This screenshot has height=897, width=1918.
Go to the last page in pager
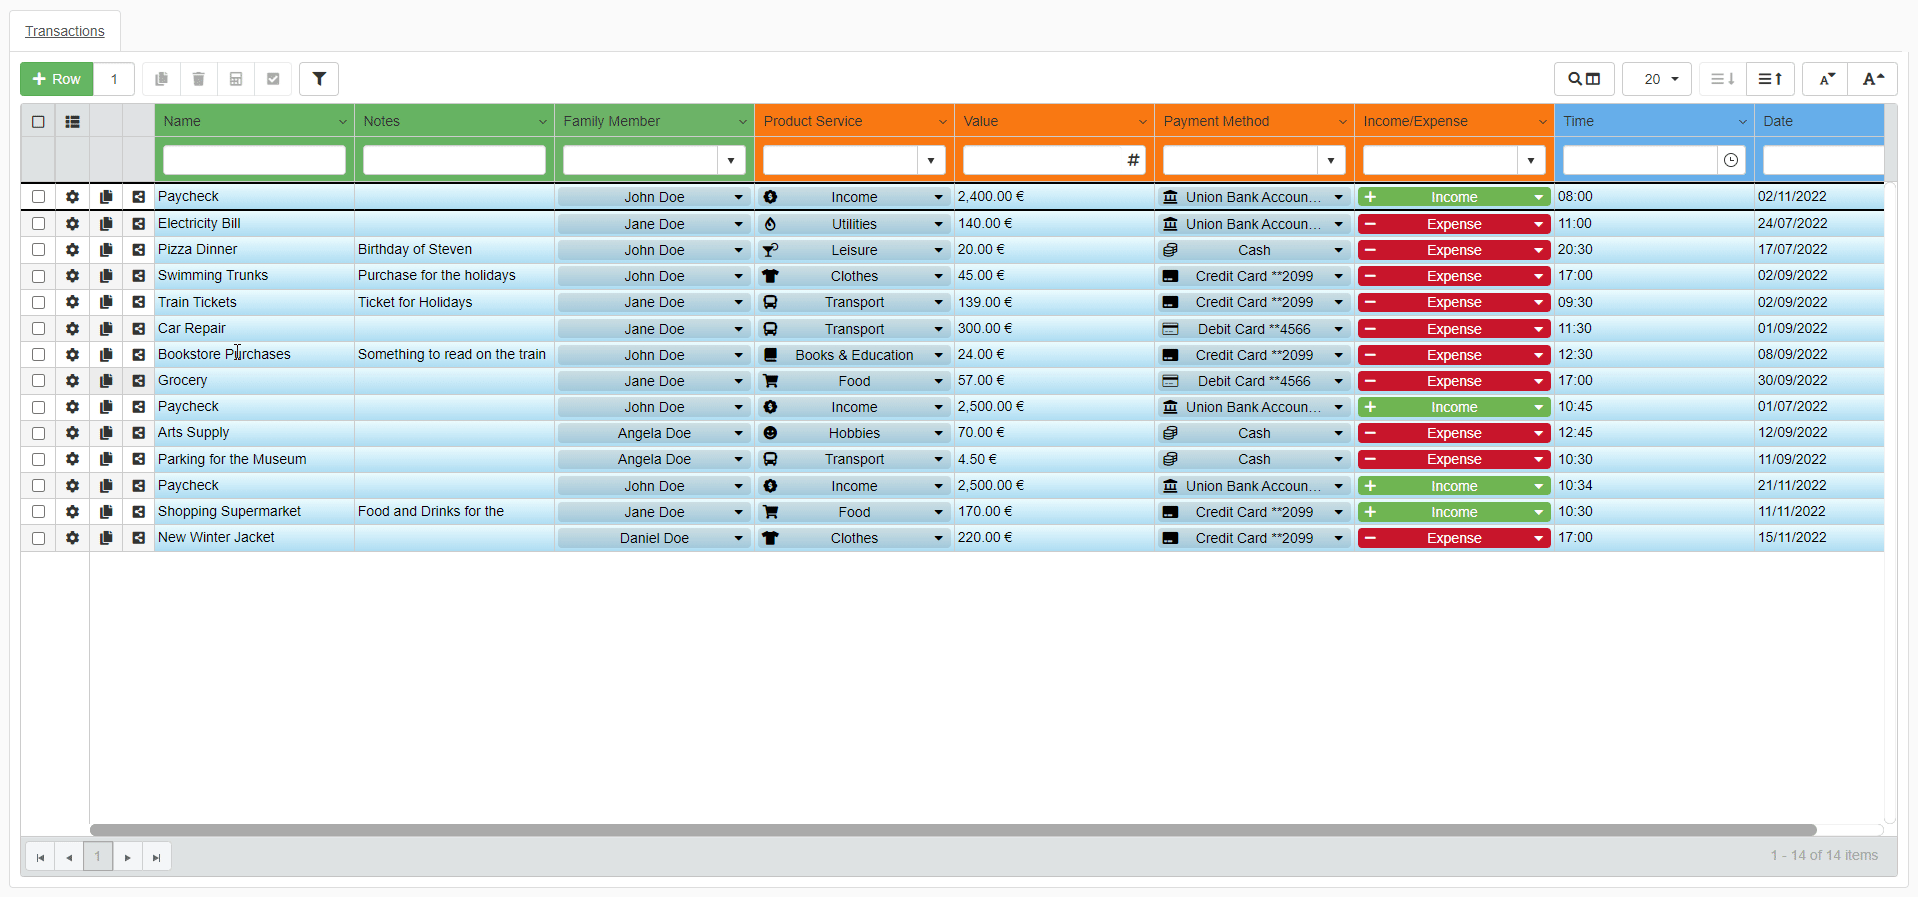[156, 857]
